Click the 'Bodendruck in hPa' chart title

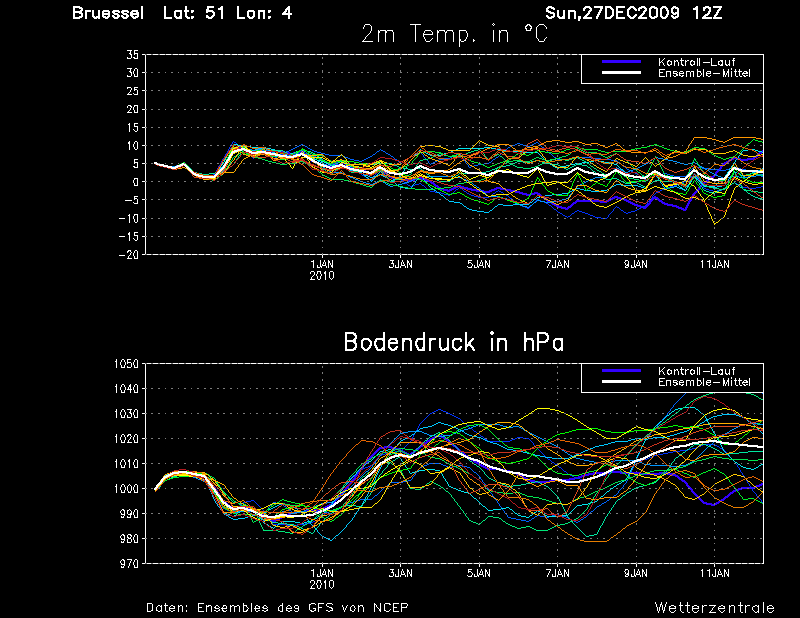(454, 342)
